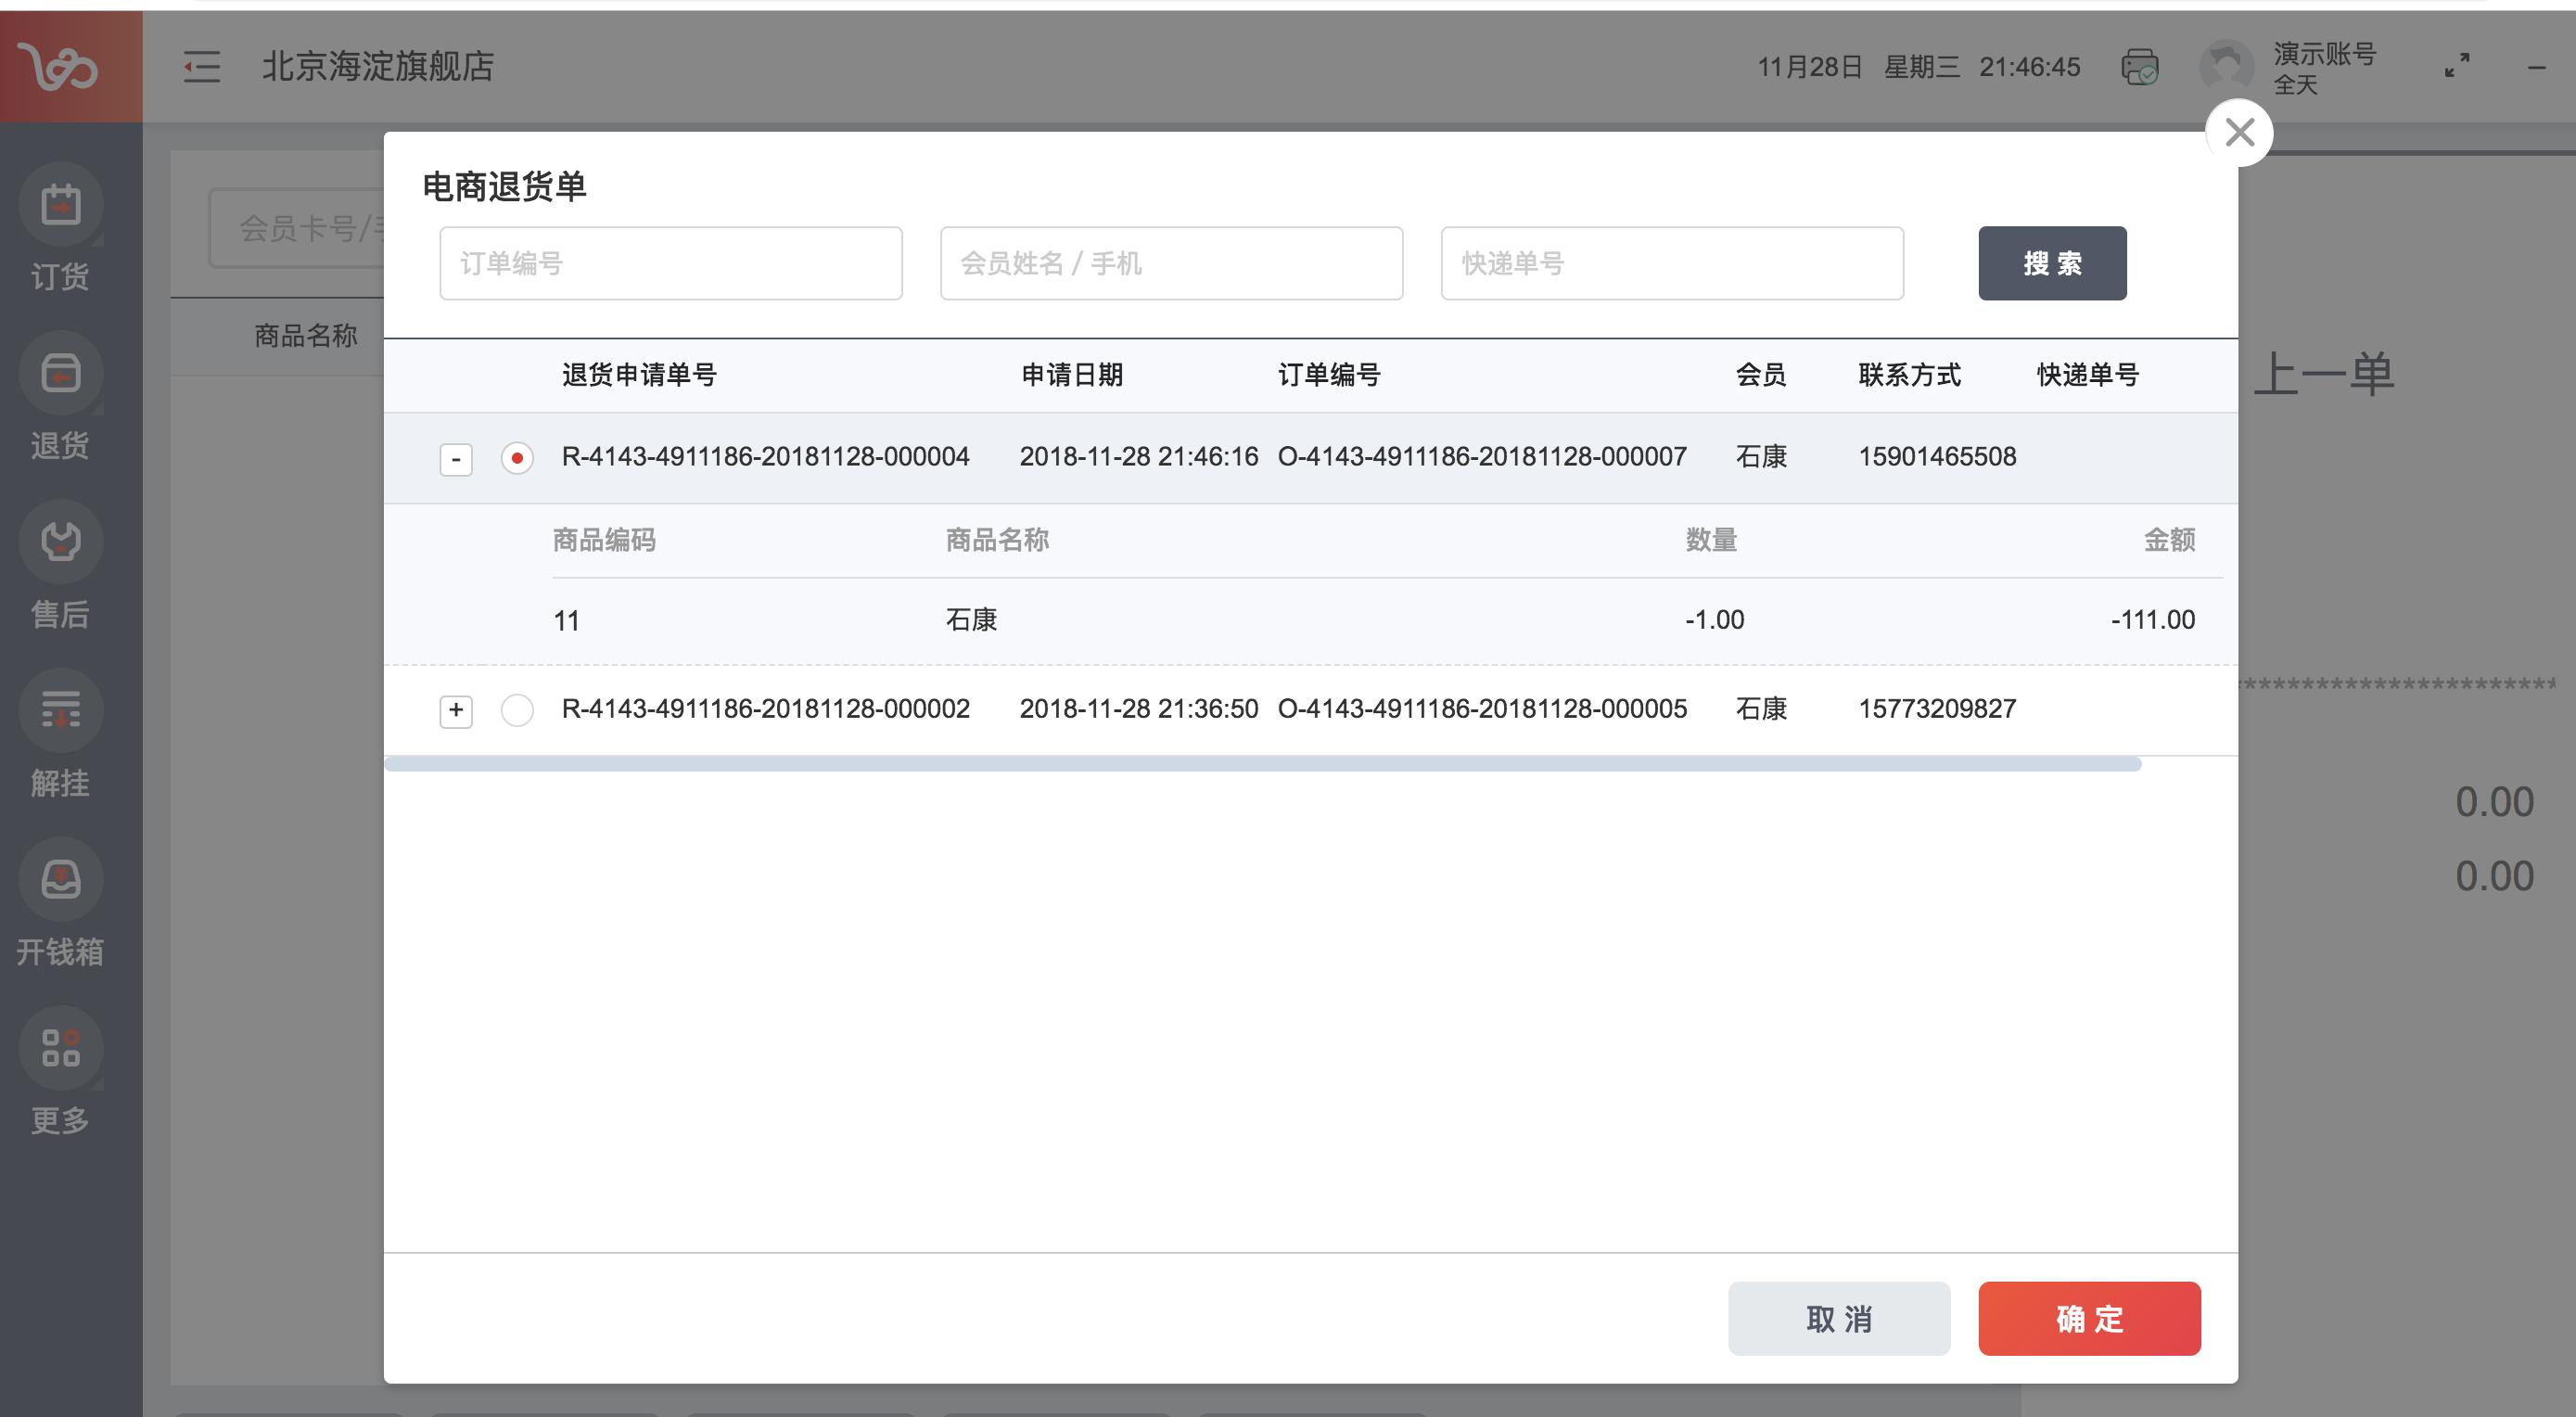Click the 搜索 search button
The image size is (2576, 1417).
2051,263
